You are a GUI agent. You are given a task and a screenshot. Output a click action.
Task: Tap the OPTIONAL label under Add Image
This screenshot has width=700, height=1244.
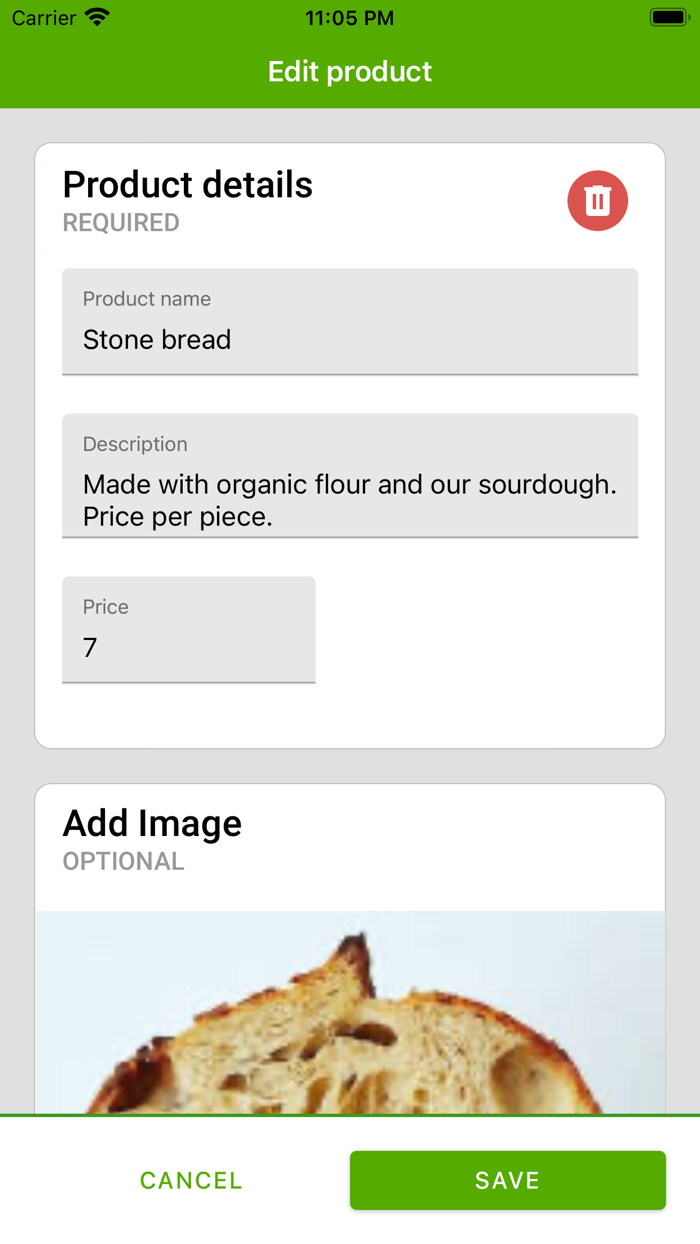pos(123,861)
